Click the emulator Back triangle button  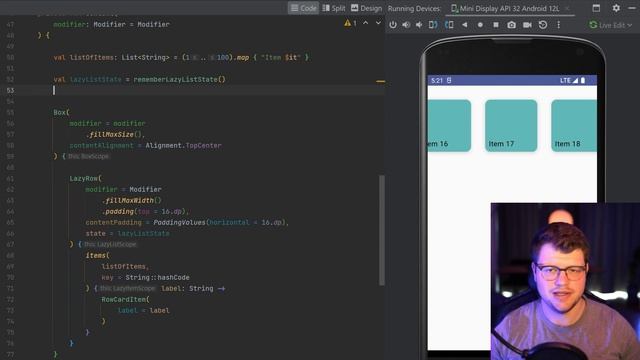[464, 25]
